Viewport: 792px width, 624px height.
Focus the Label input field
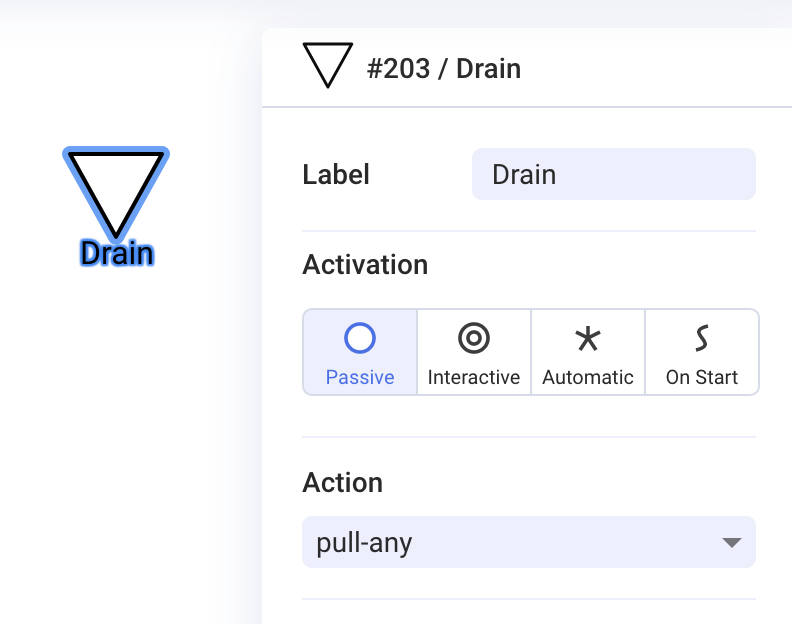[x=614, y=174]
